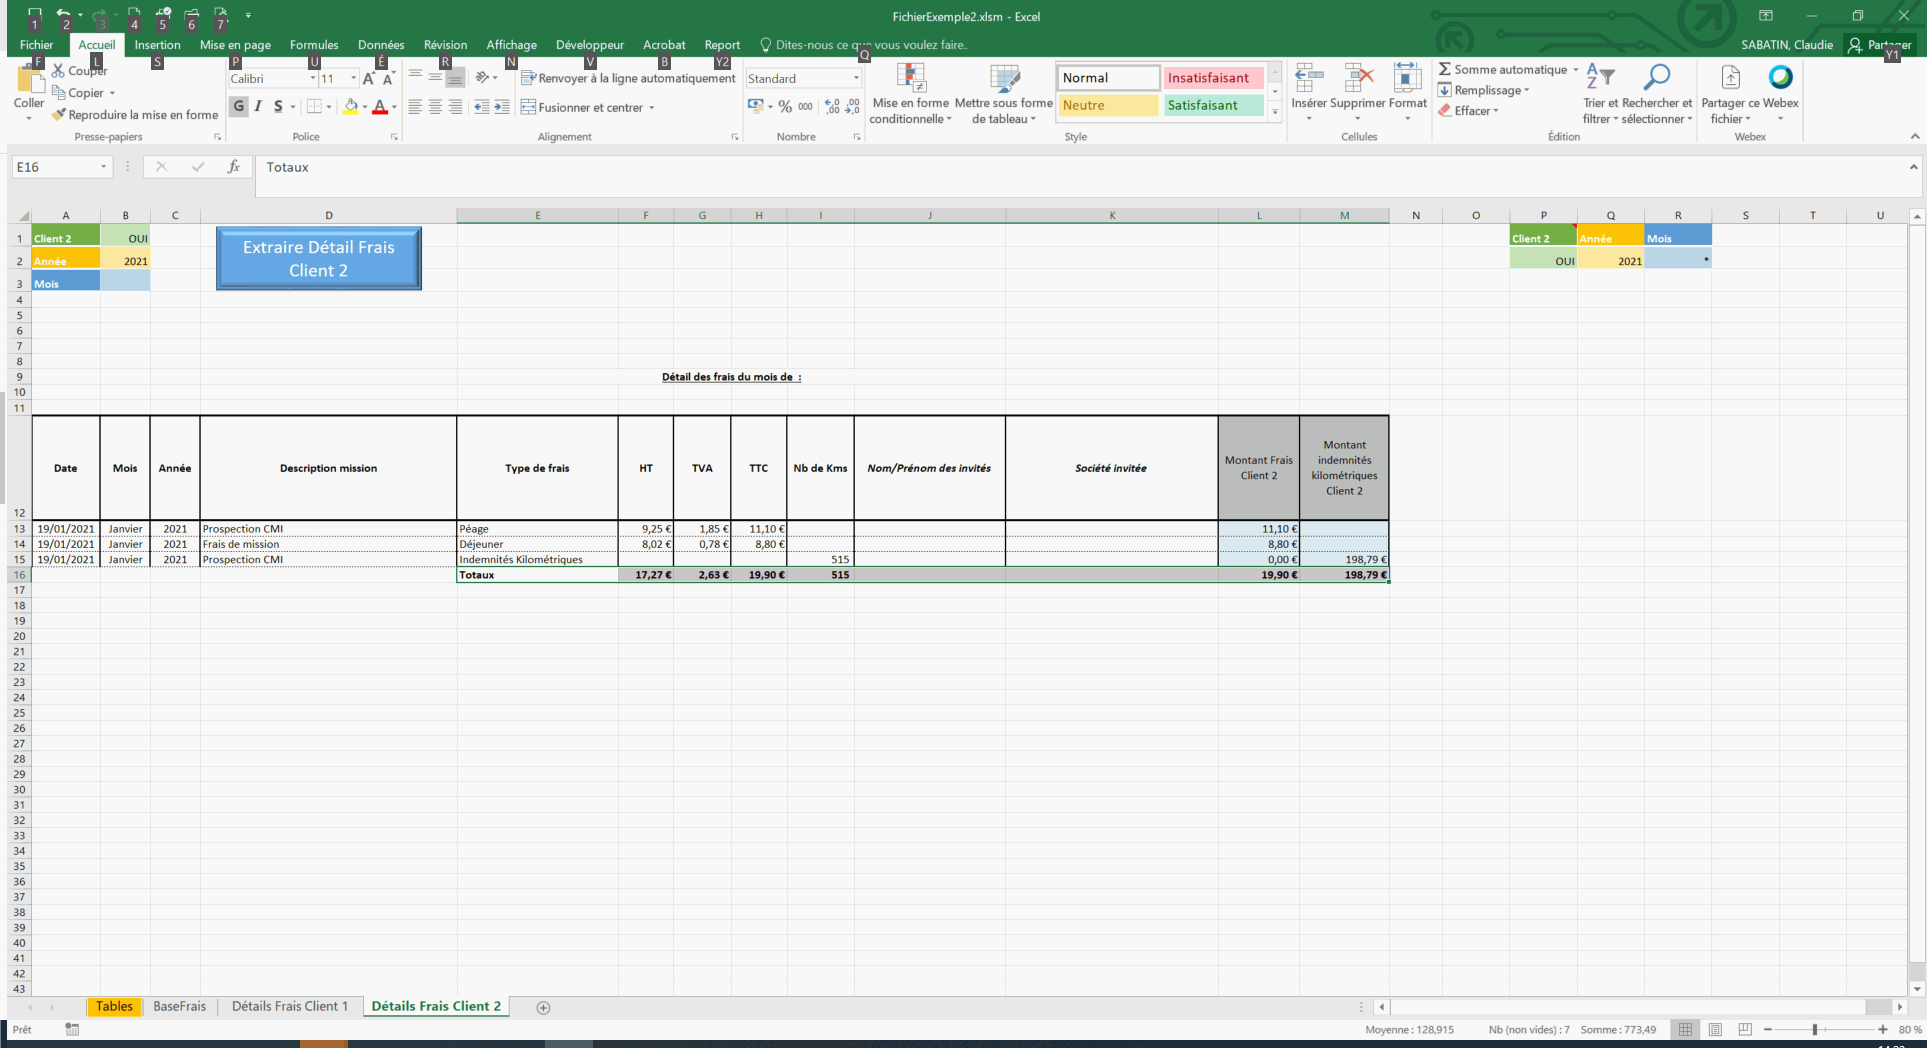The width and height of the screenshot is (1927, 1048).
Task: Expand the Standard number format dropdown
Action: tap(856, 79)
